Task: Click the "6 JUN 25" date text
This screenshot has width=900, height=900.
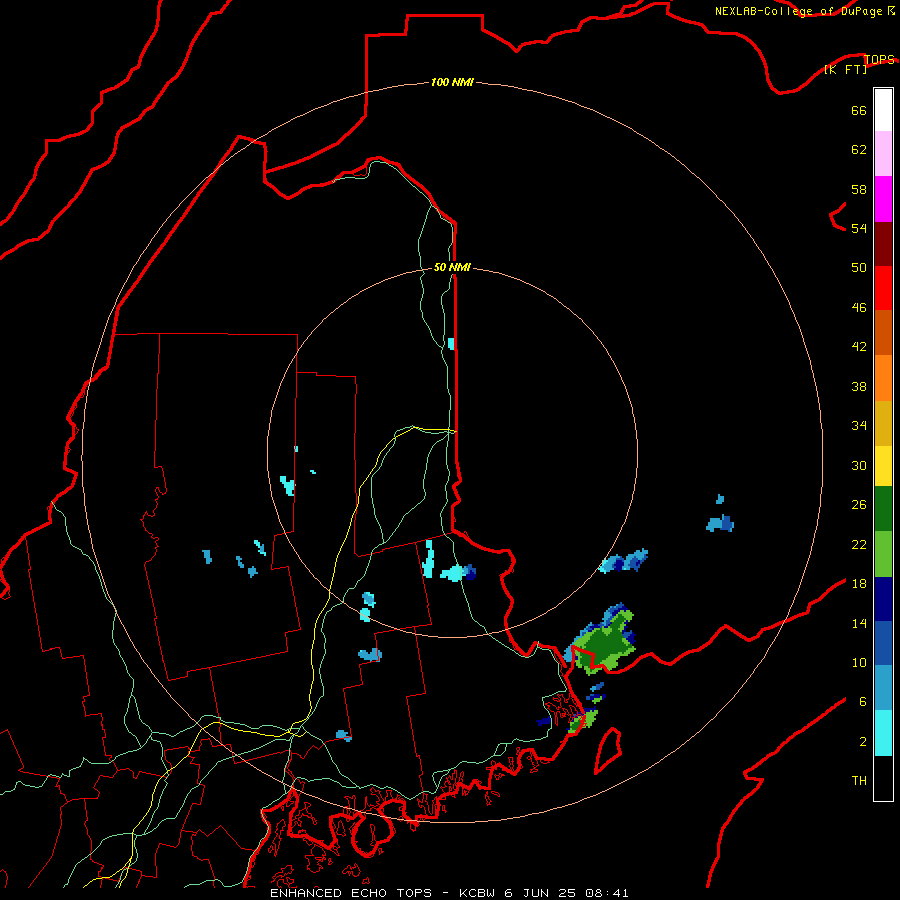Action: point(541,893)
